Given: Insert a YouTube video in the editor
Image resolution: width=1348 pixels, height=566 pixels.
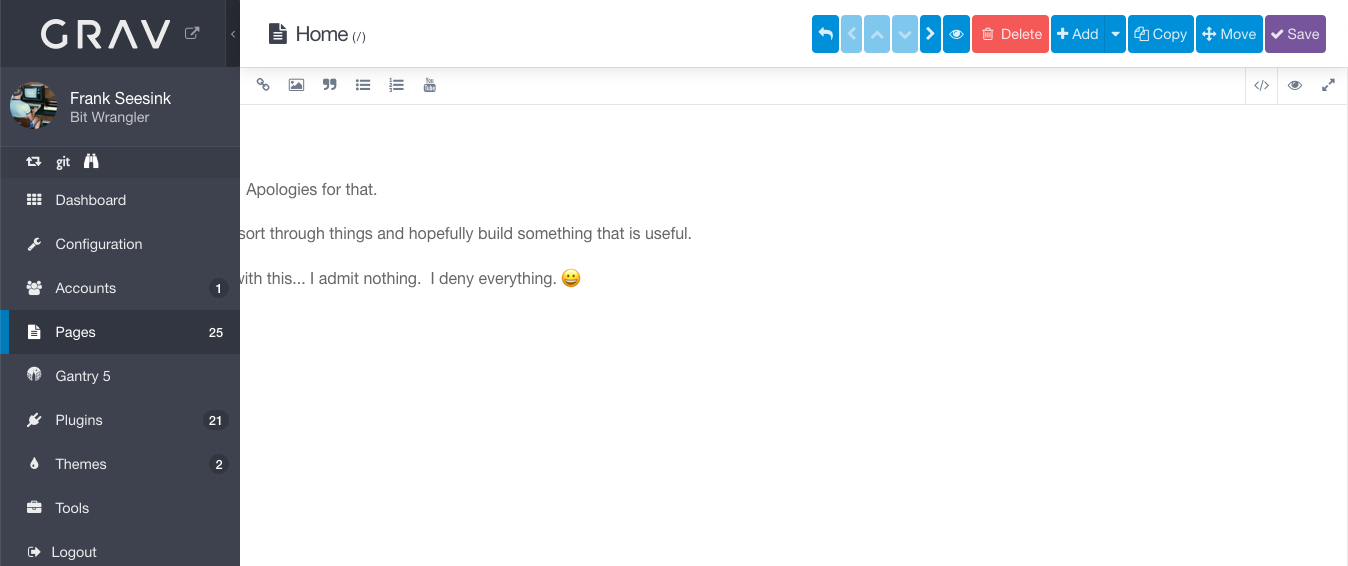Looking at the screenshot, I should 430,85.
